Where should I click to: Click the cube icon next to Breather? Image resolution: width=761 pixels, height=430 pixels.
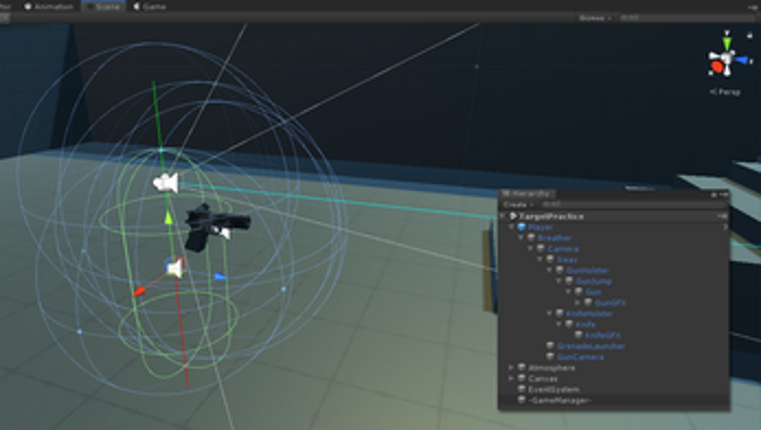click(x=531, y=238)
